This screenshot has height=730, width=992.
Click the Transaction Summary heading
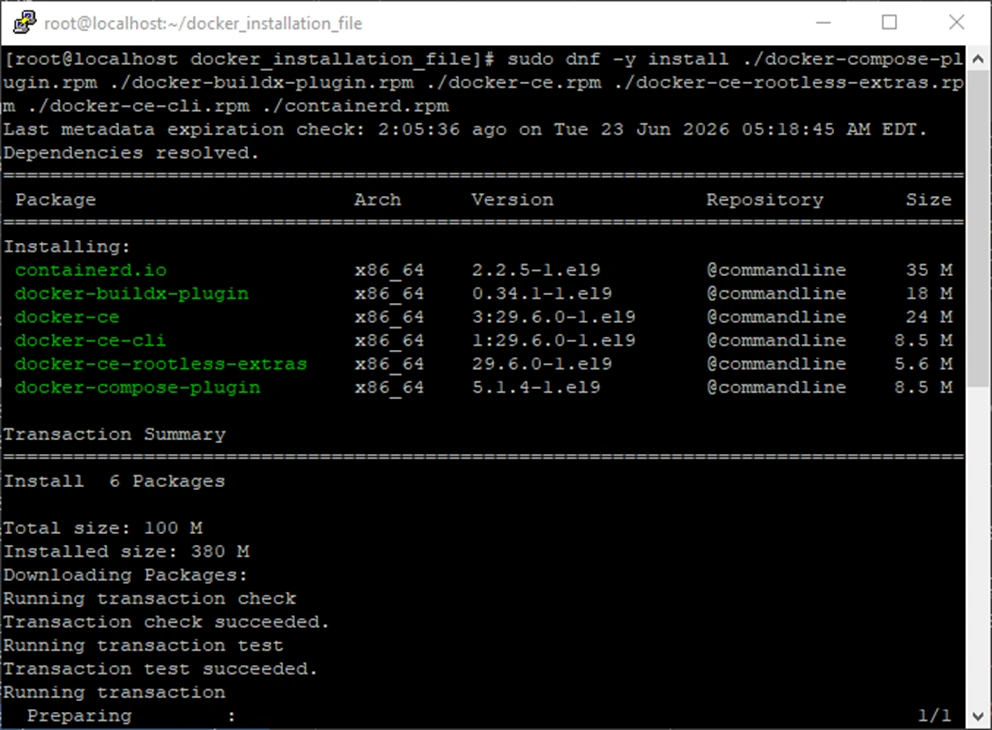(x=115, y=435)
